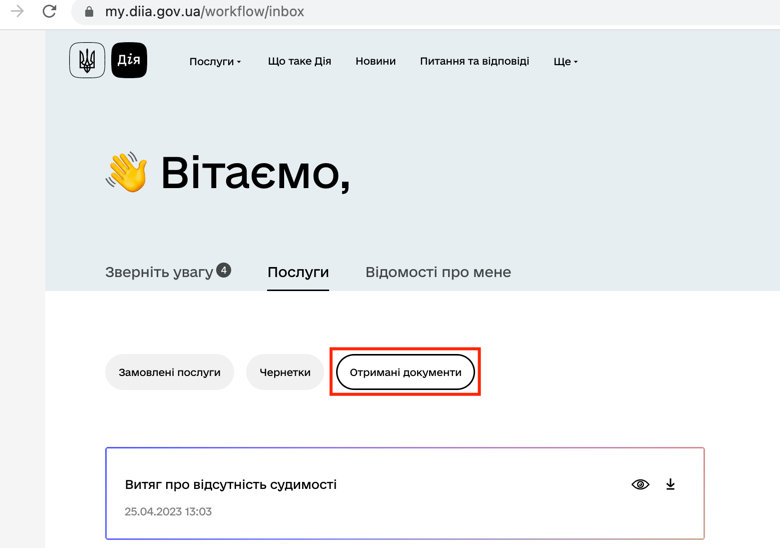The height and width of the screenshot is (548, 780).
Task: Show Замовлені послуги list
Action: pyautogui.click(x=170, y=372)
